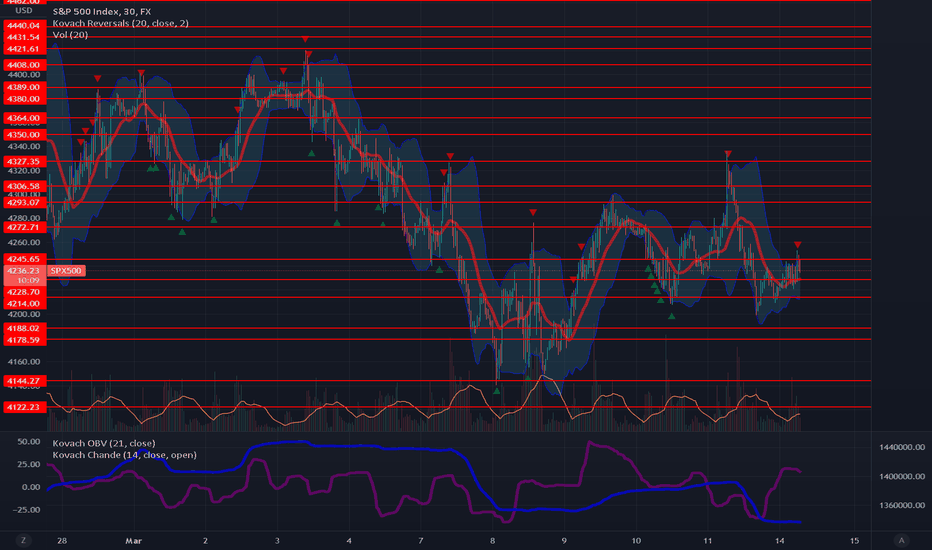Click the 4440.04 red price level label
Viewport: 932px width, 550px height.
point(24,26)
